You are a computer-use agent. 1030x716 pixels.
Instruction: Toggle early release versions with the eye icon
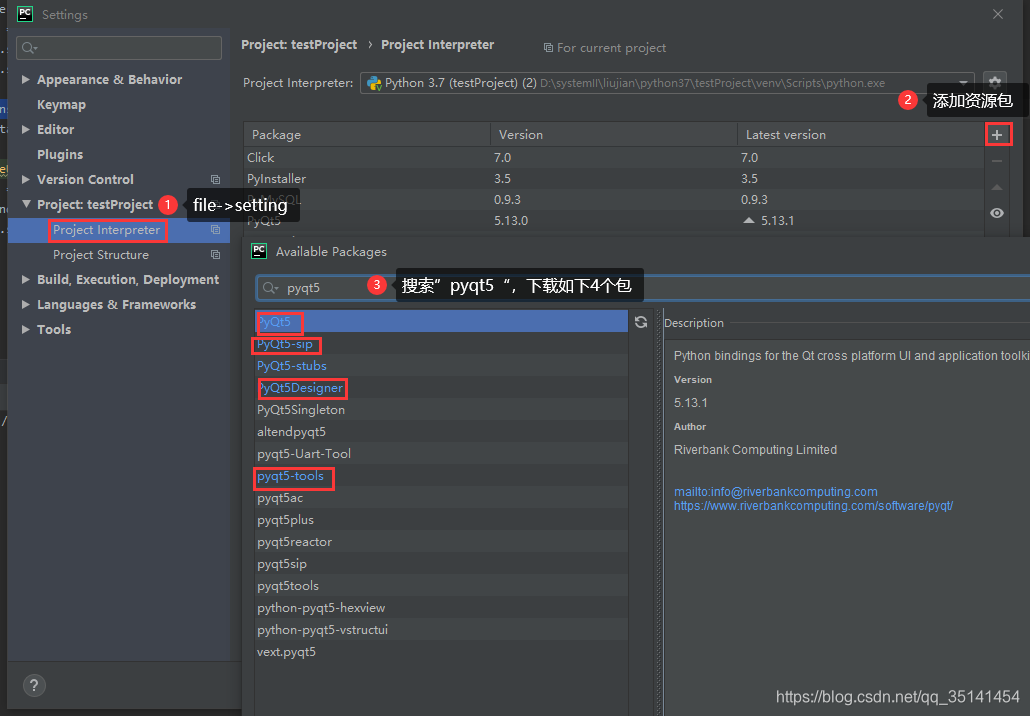point(996,213)
